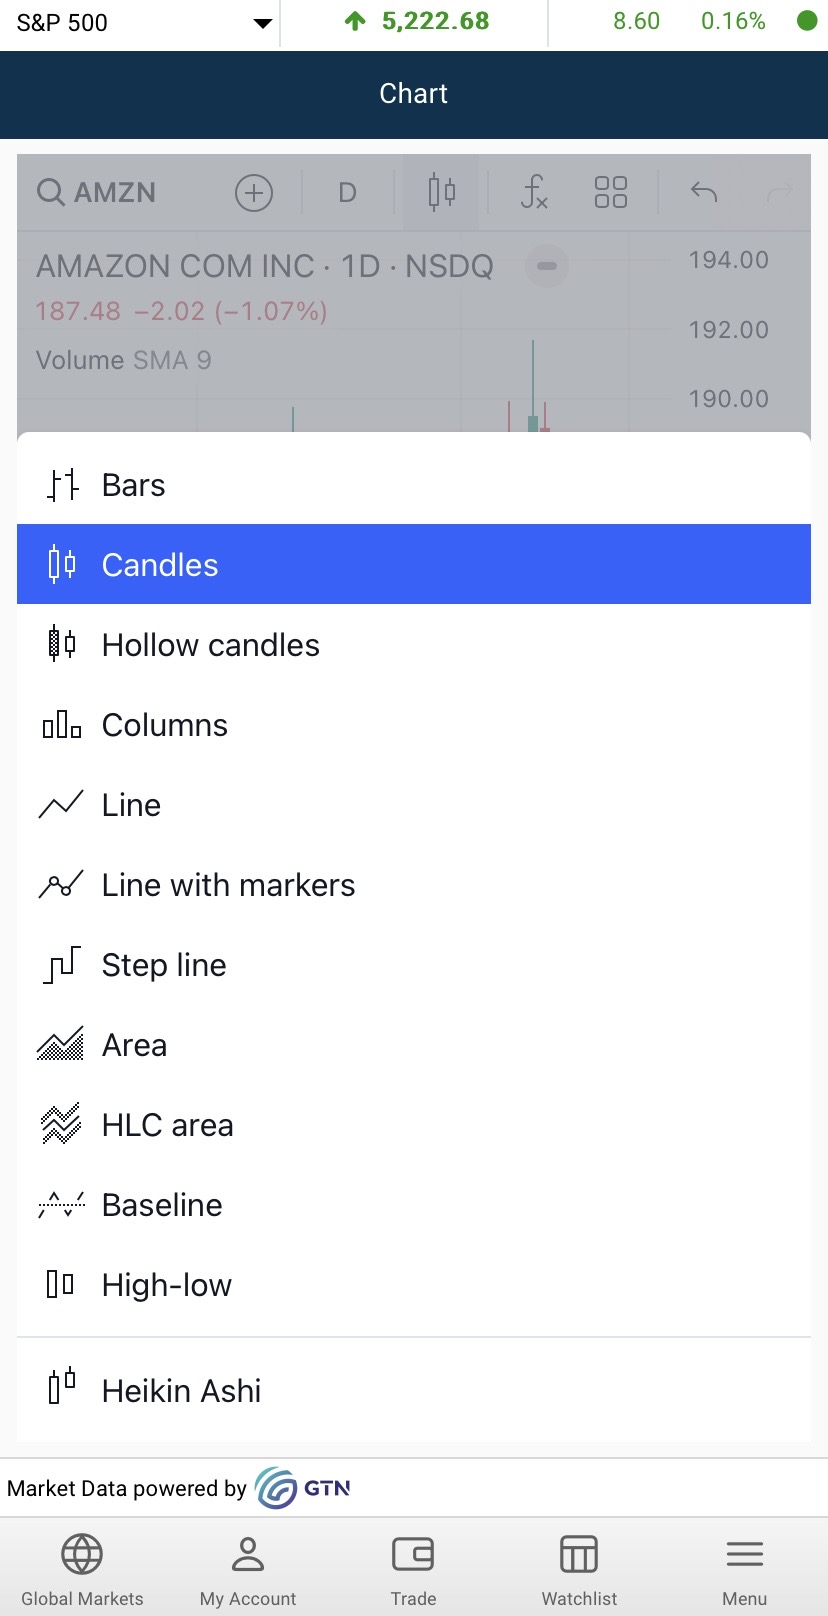Select Hollow candles chart style
The height and width of the screenshot is (1616, 828).
click(x=414, y=645)
